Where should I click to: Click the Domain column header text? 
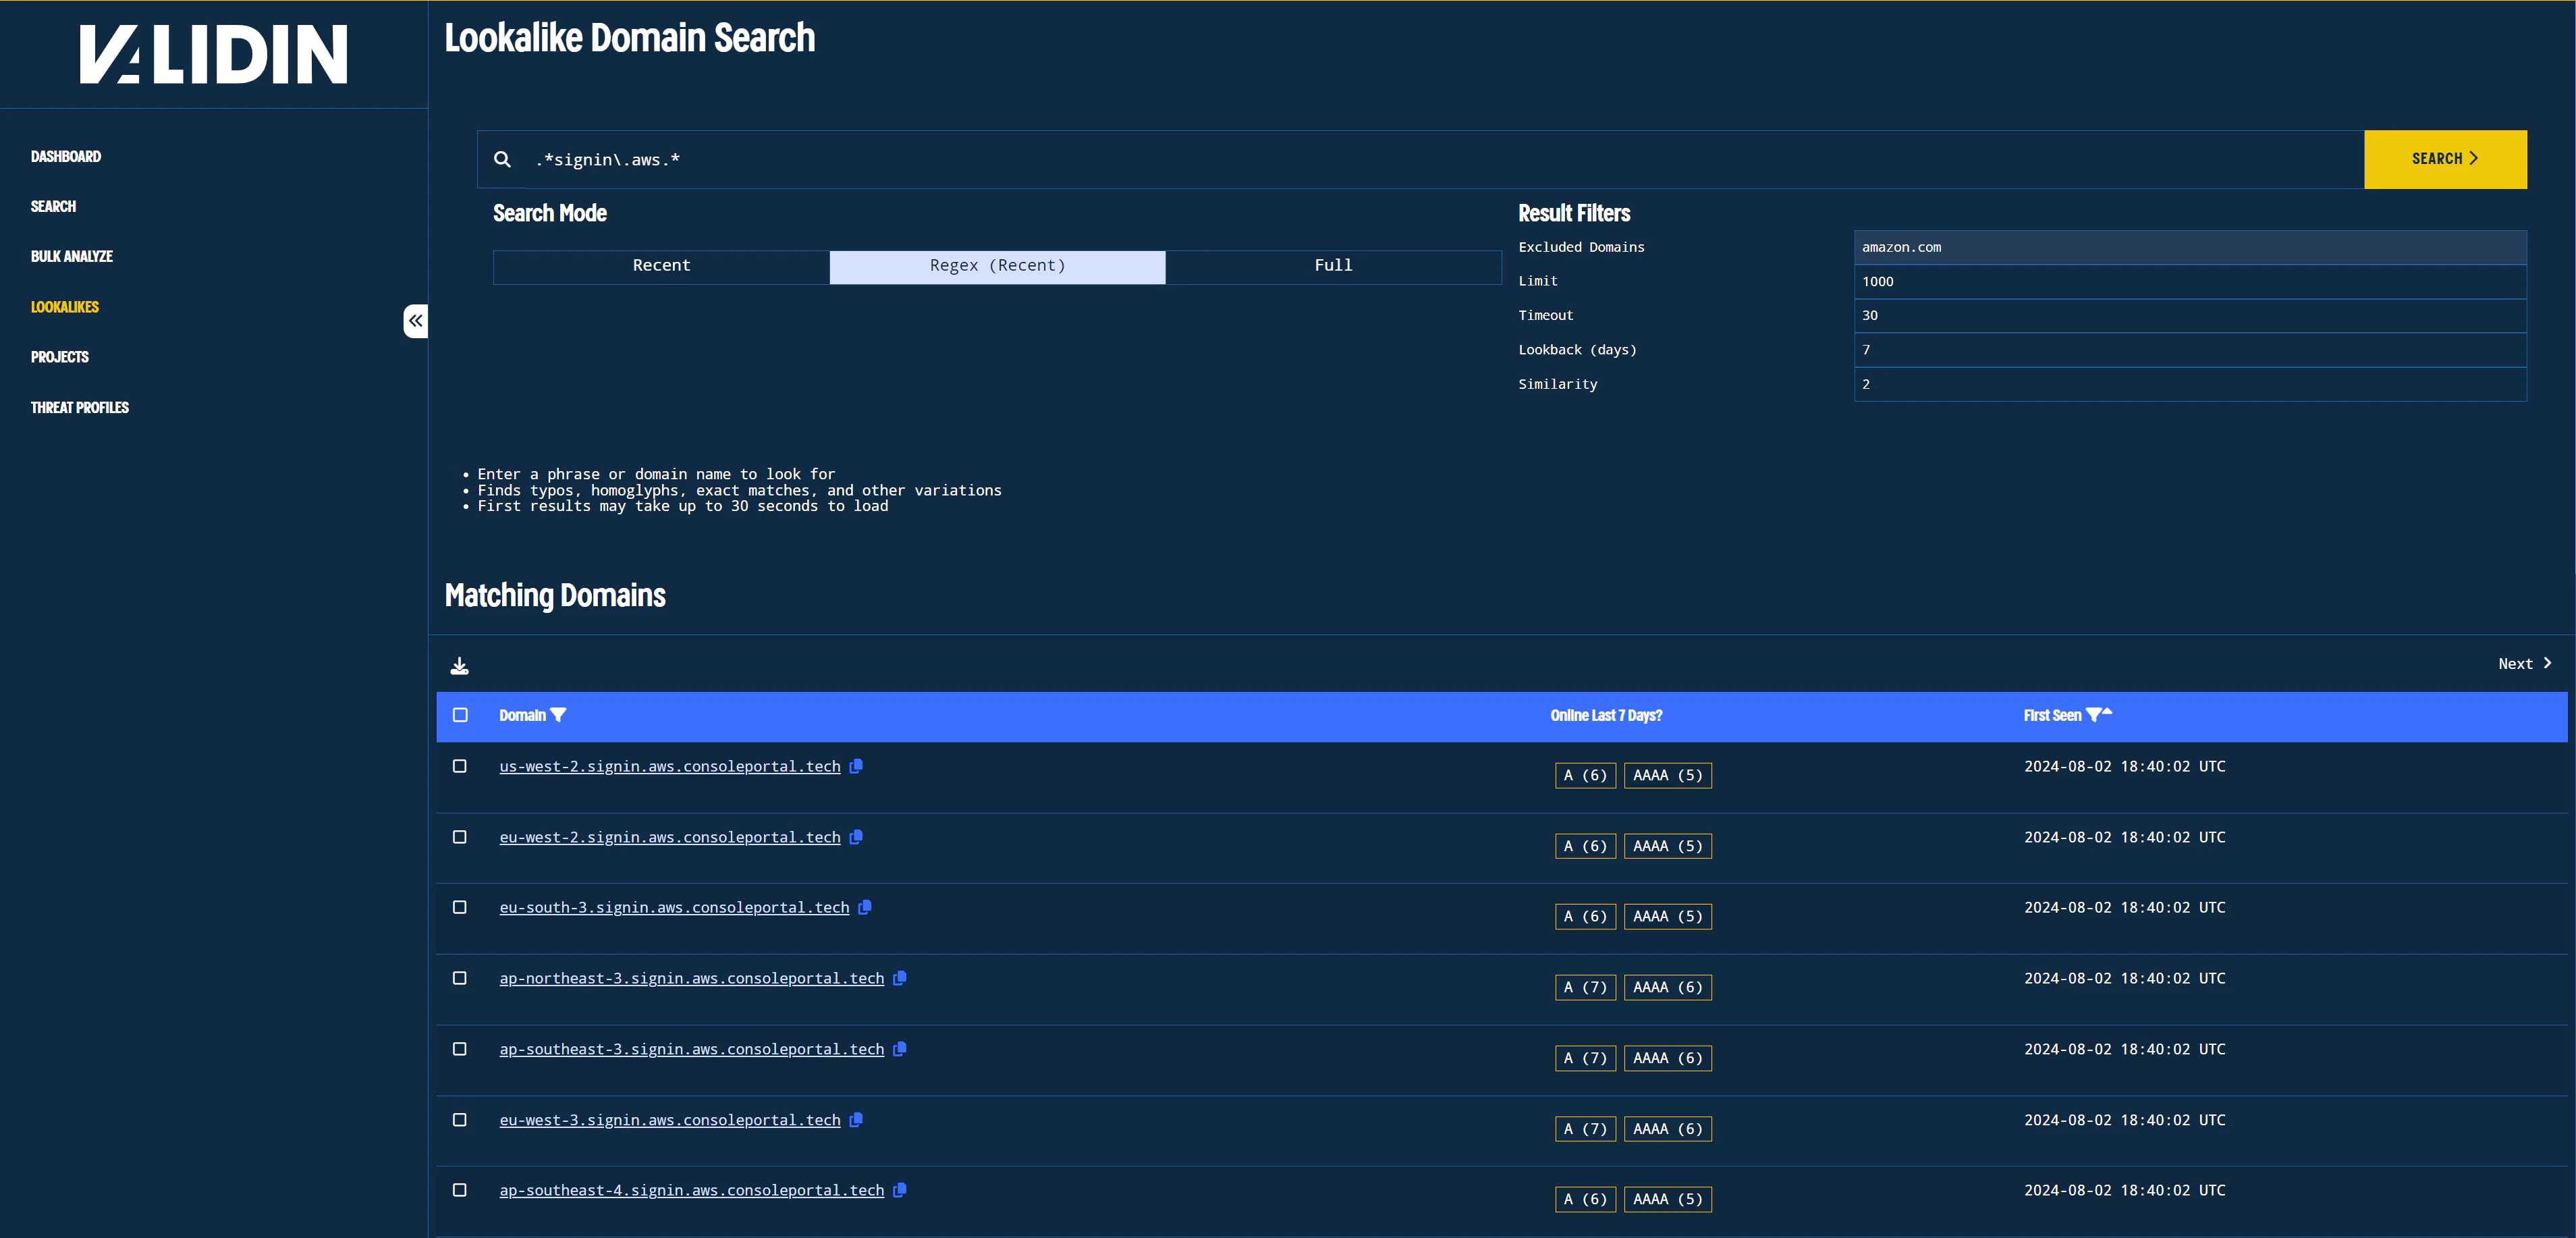(x=522, y=716)
